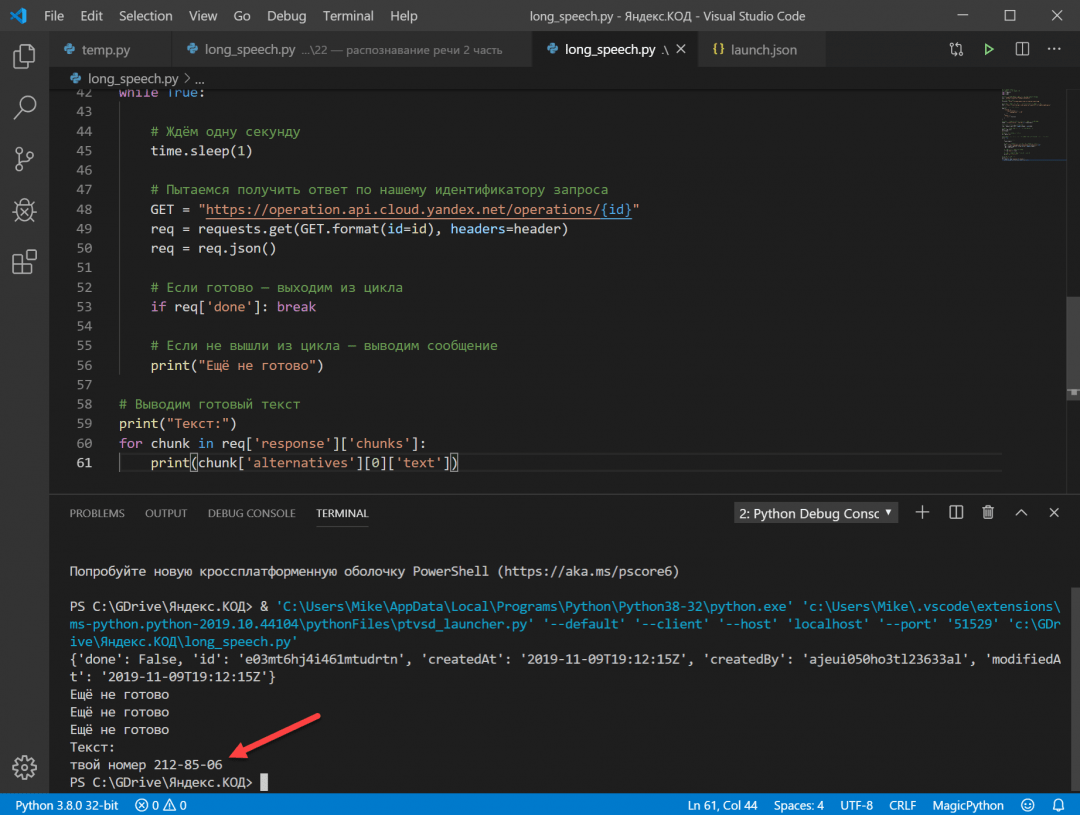The image size is (1080, 815).
Task: Split the editor to the right
Action: click(1022, 49)
